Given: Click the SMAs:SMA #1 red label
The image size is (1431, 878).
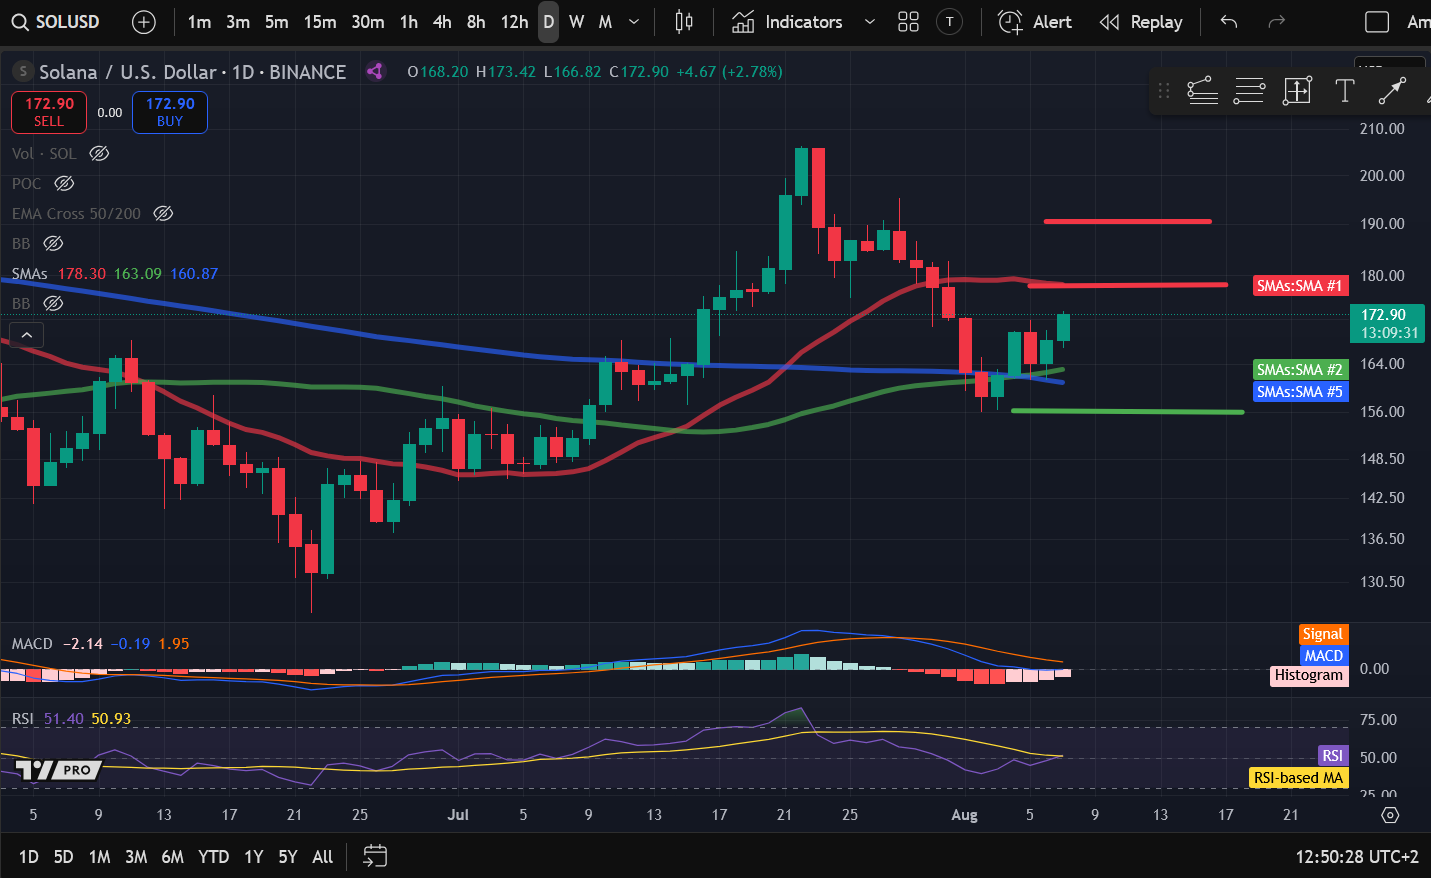Looking at the screenshot, I should click(1300, 286).
